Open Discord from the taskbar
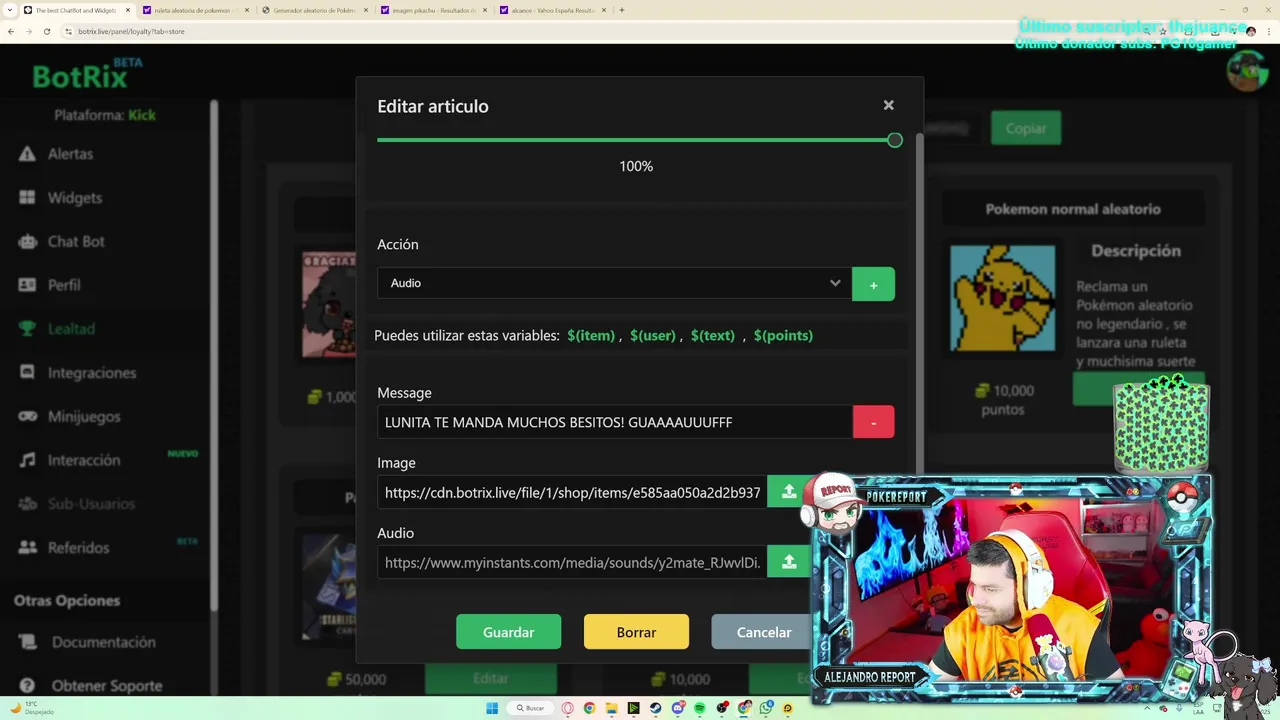The height and width of the screenshot is (720, 1280). pos(678,708)
